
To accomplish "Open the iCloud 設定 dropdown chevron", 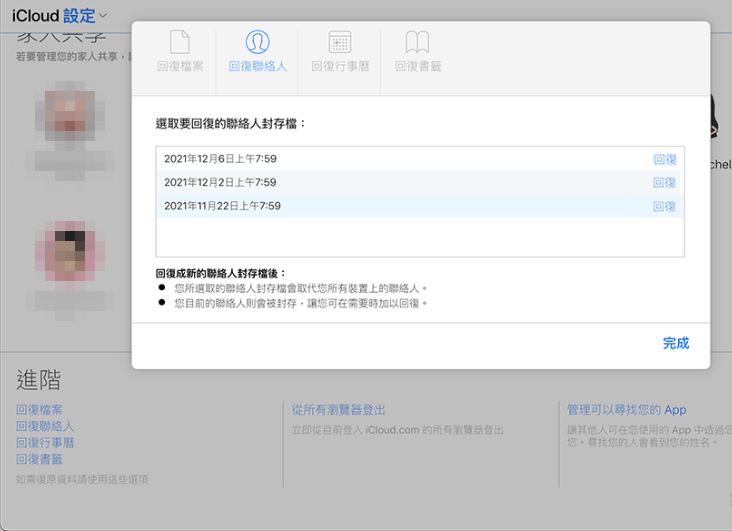I will [x=103, y=16].
